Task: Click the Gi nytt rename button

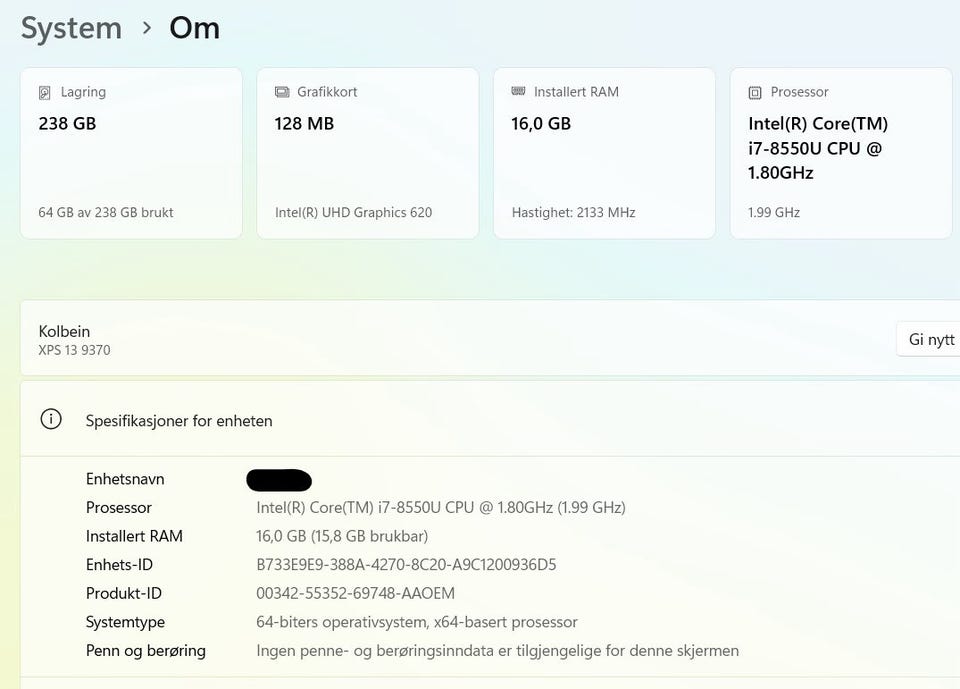Action: (928, 339)
